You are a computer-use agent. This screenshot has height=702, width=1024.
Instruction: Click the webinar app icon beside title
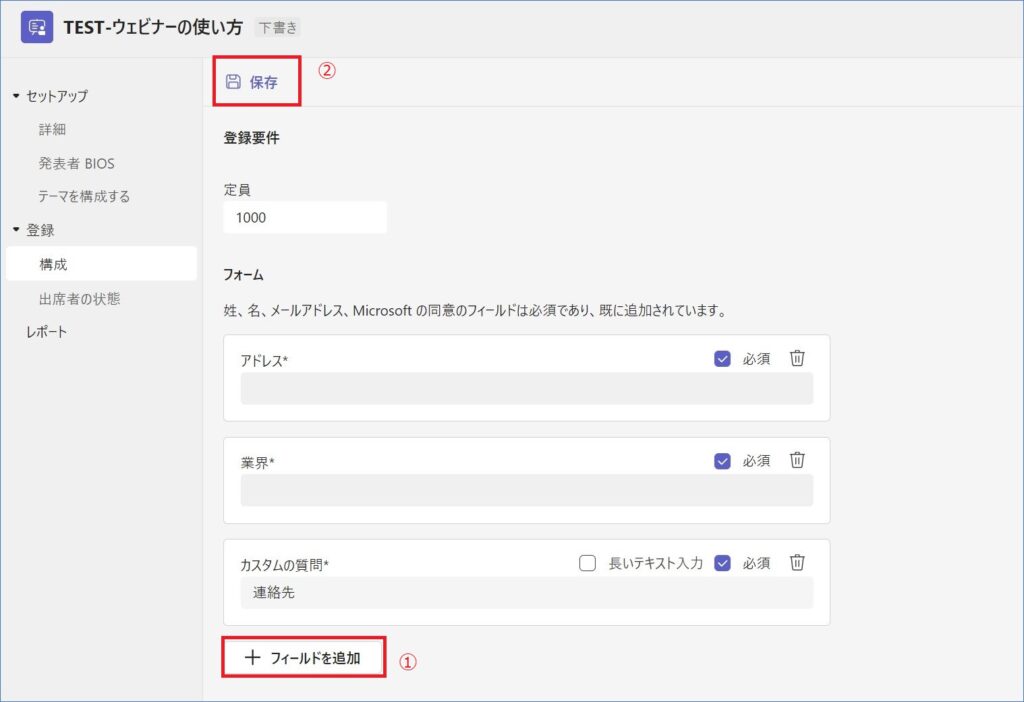coord(37,28)
